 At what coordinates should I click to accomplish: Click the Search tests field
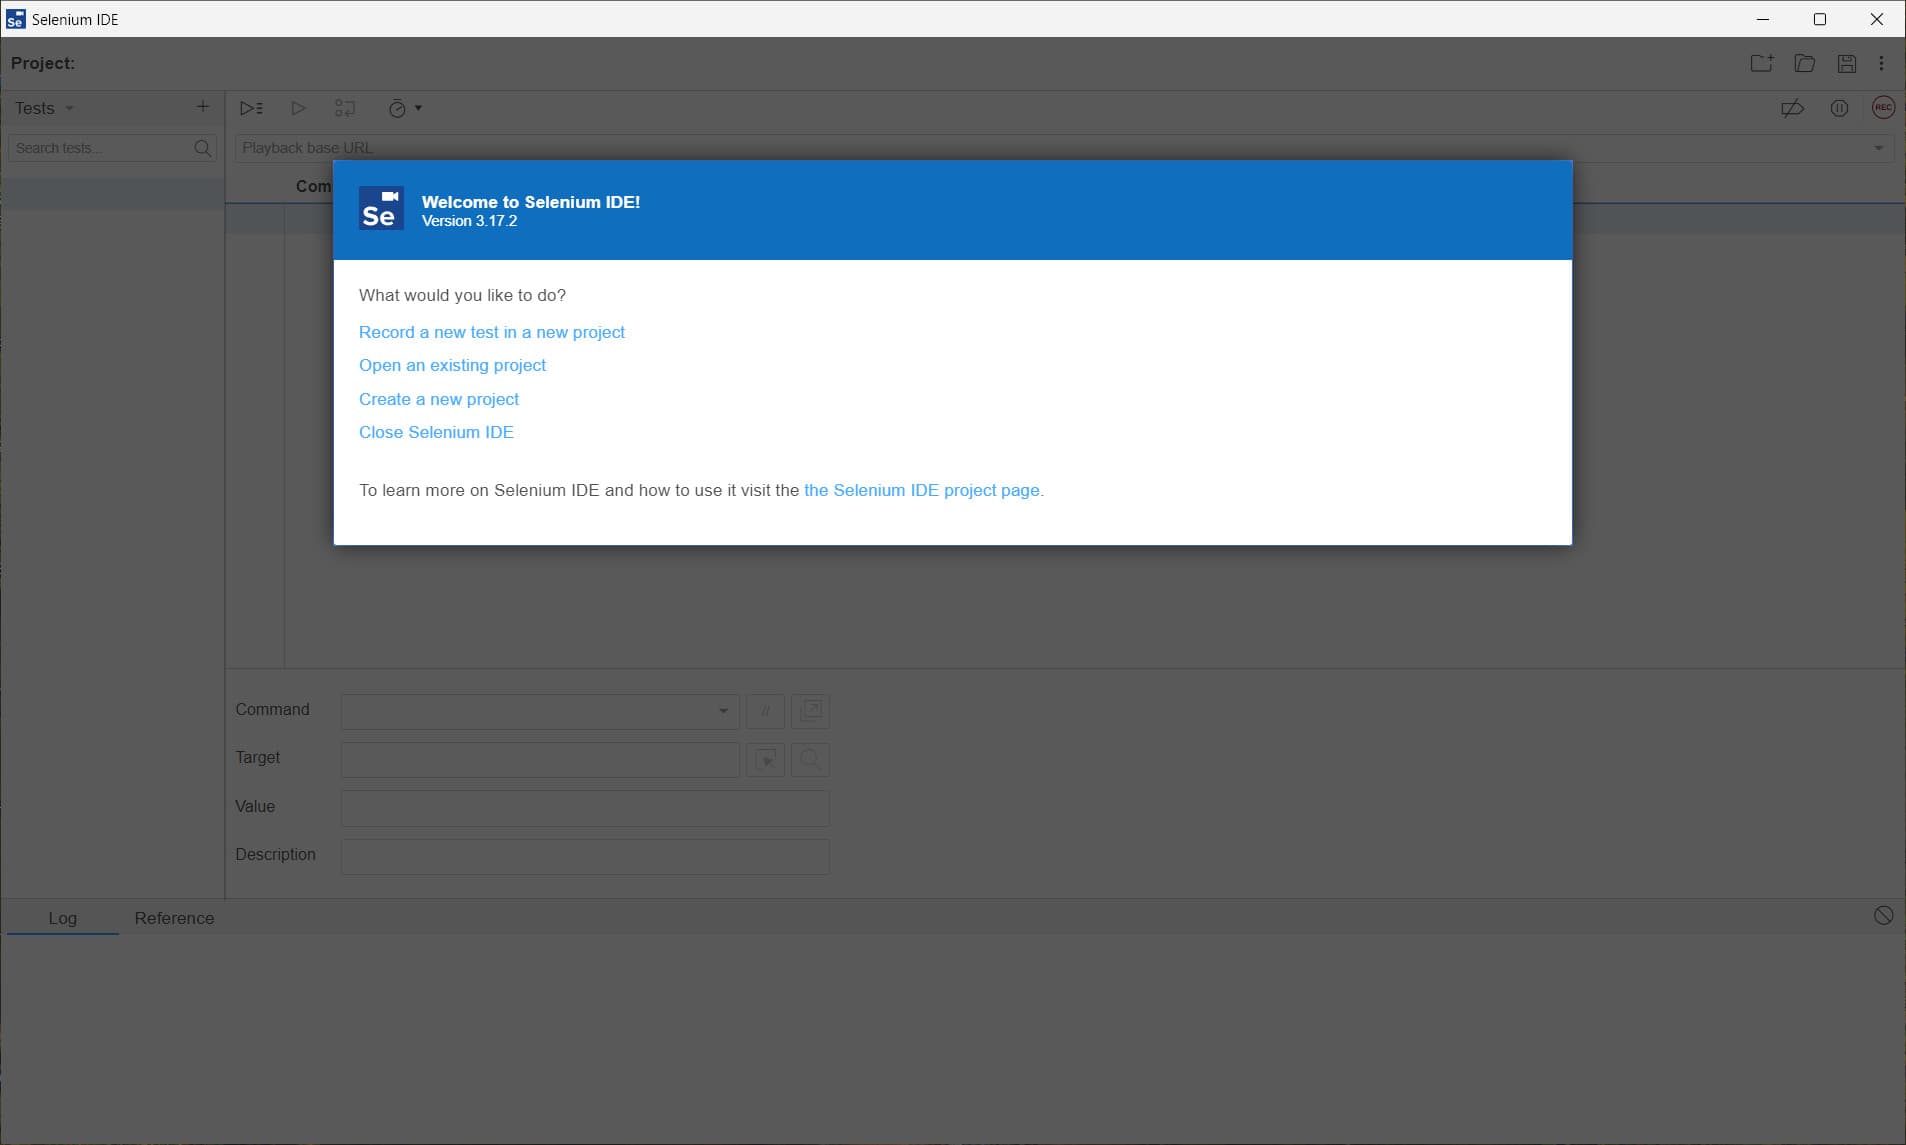[100, 148]
